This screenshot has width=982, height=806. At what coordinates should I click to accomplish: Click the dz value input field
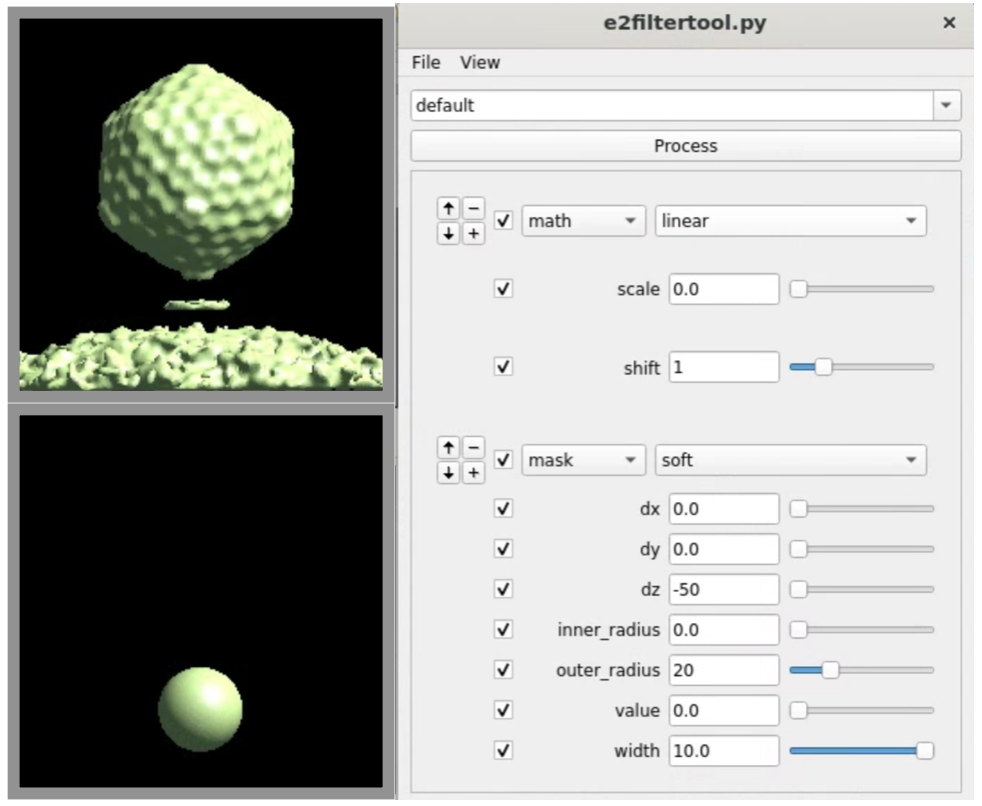(x=724, y=590)
